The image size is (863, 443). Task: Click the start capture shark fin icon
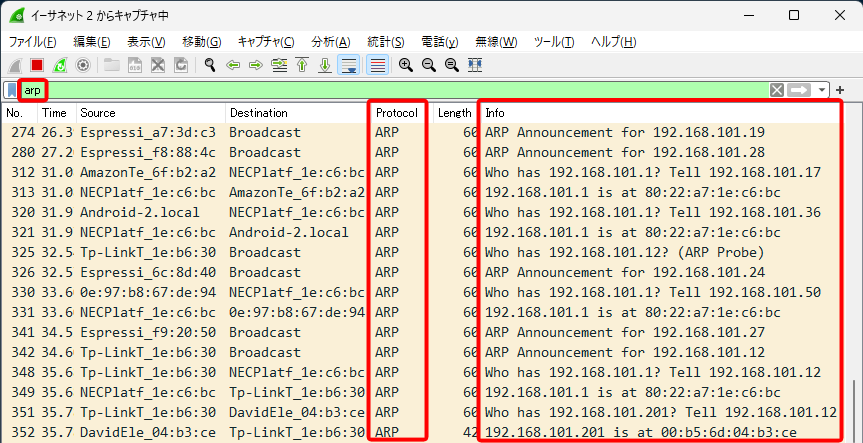14,65
